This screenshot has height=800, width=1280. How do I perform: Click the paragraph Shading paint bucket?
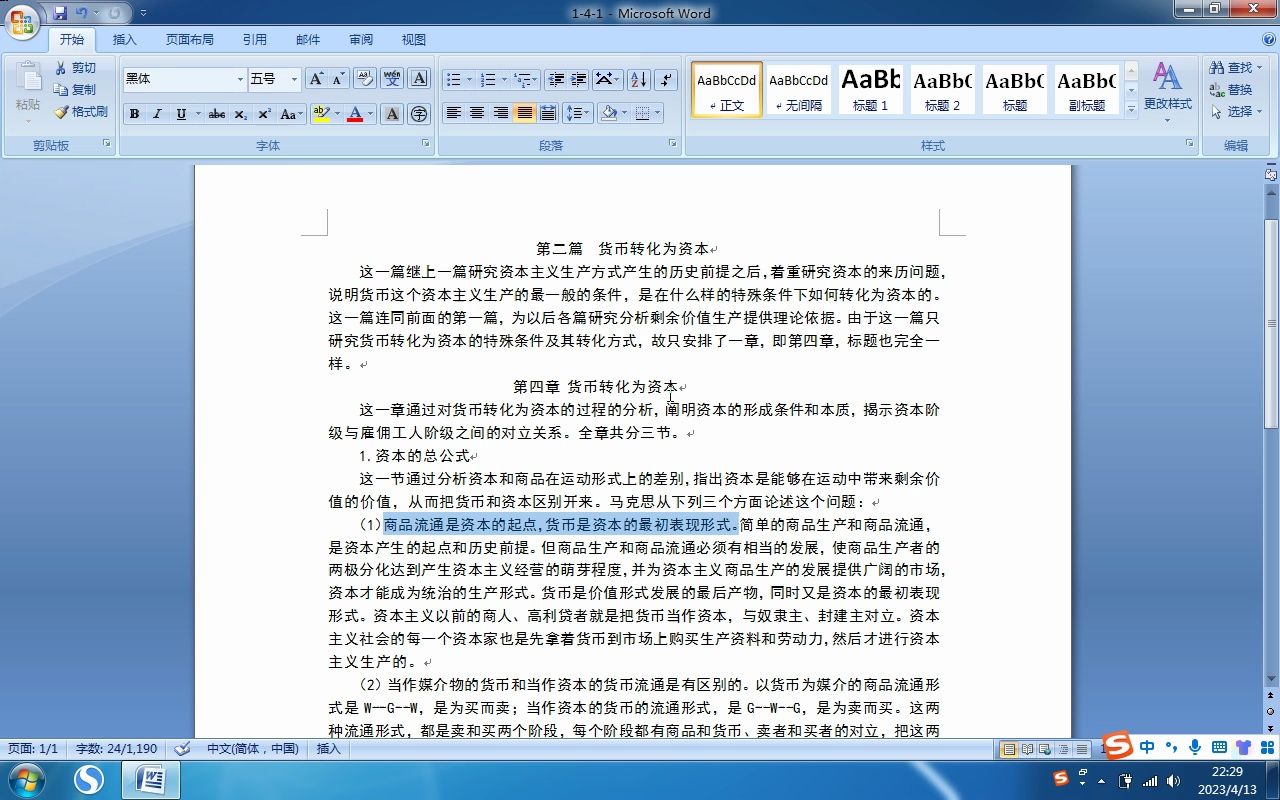(x=608, y=113)
